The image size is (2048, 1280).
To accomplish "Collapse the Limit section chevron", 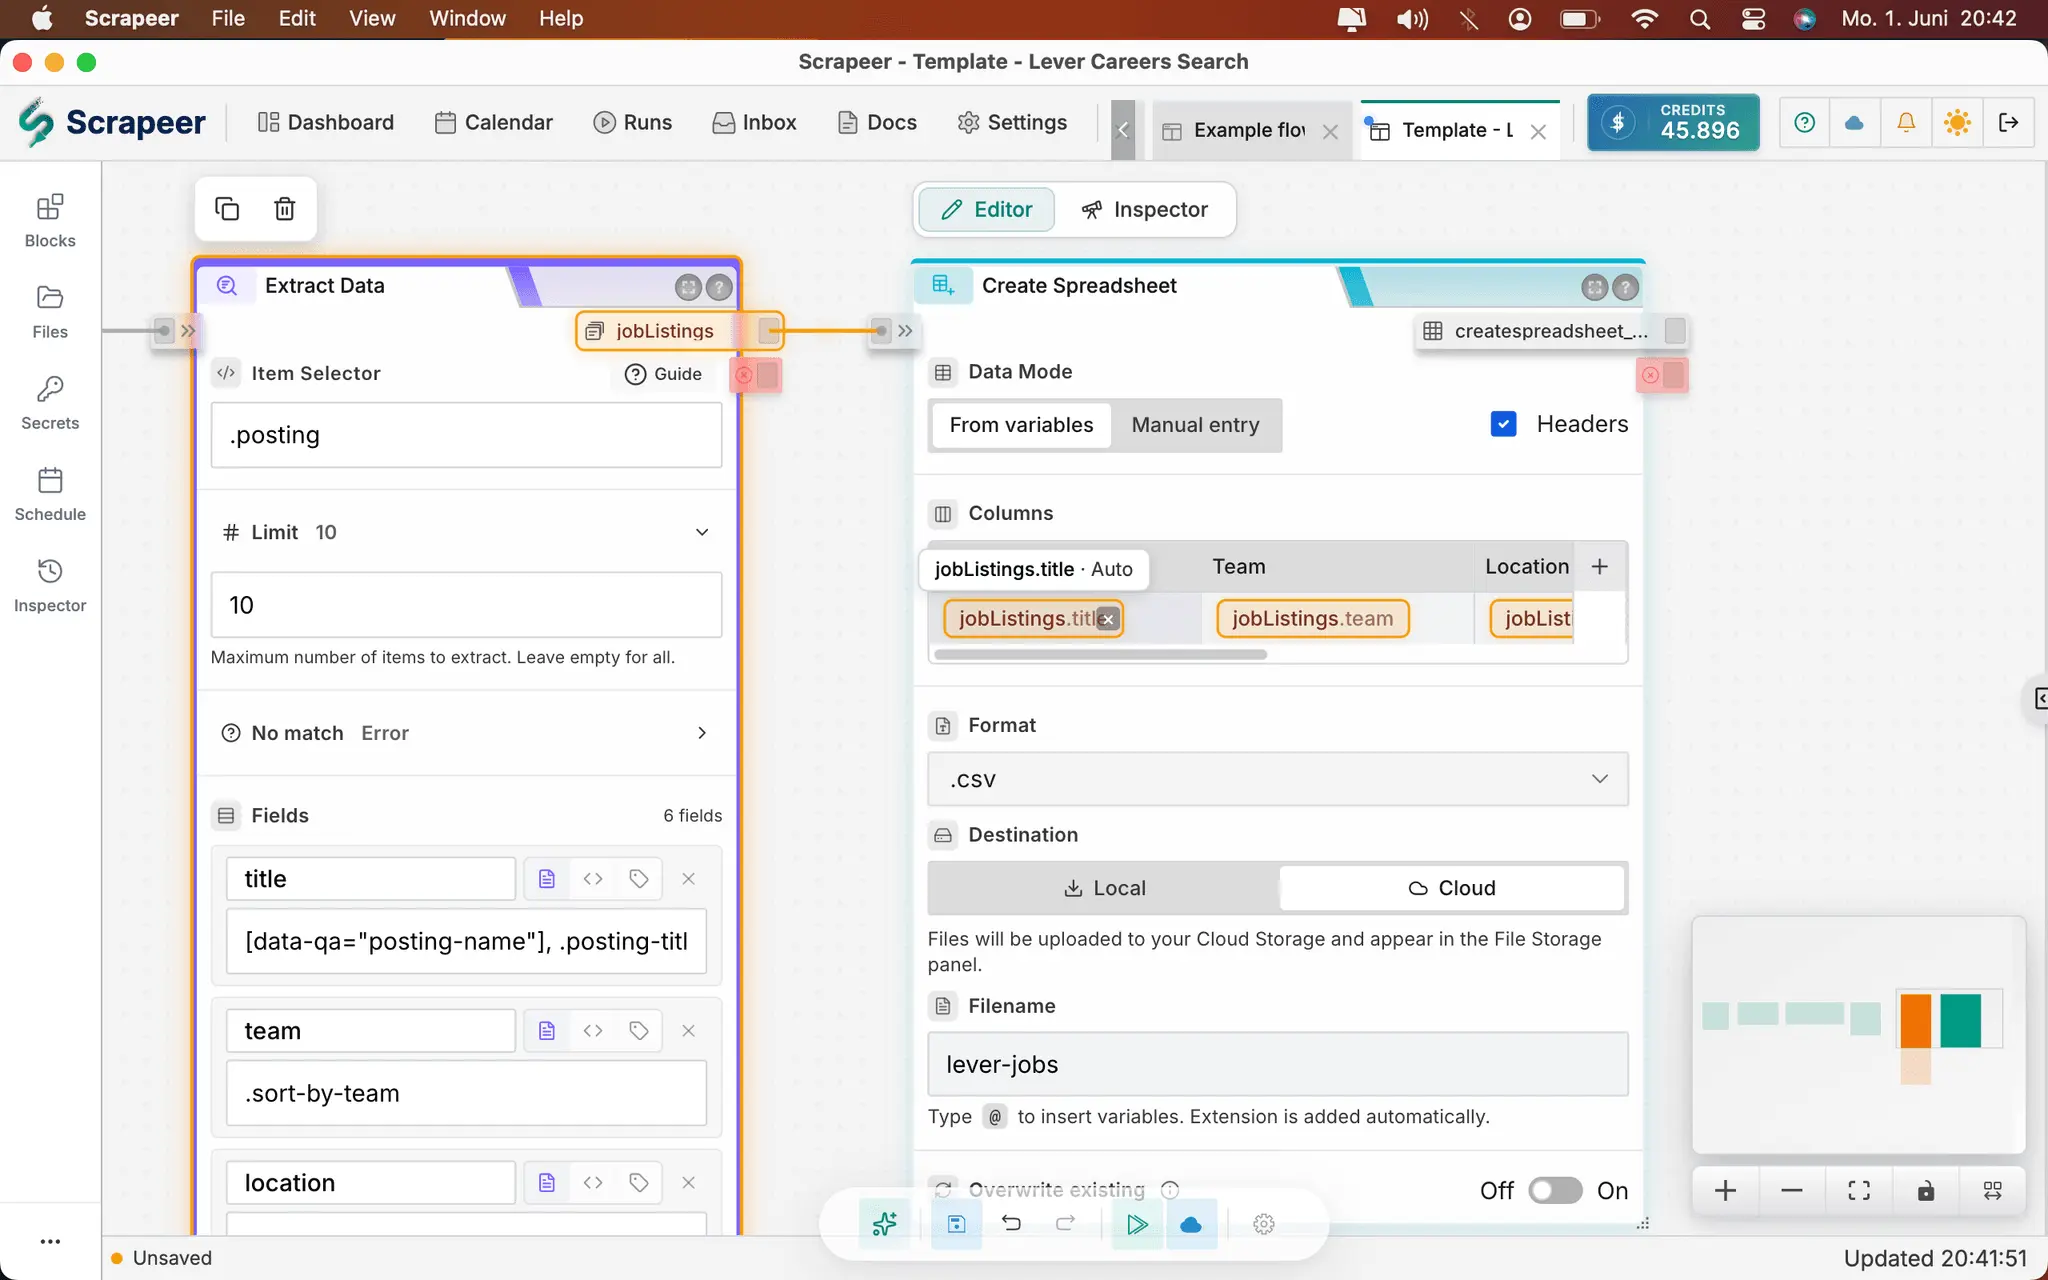I will 702,532.
